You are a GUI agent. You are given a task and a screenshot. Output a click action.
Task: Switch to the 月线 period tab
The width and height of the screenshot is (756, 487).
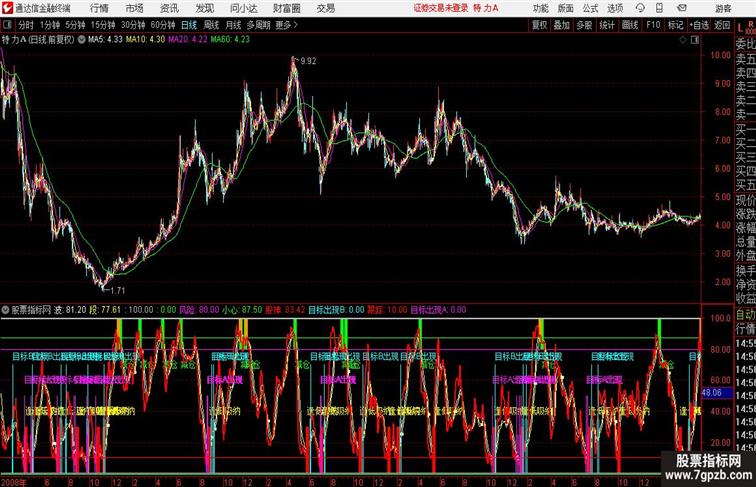[x=233, y=25]
